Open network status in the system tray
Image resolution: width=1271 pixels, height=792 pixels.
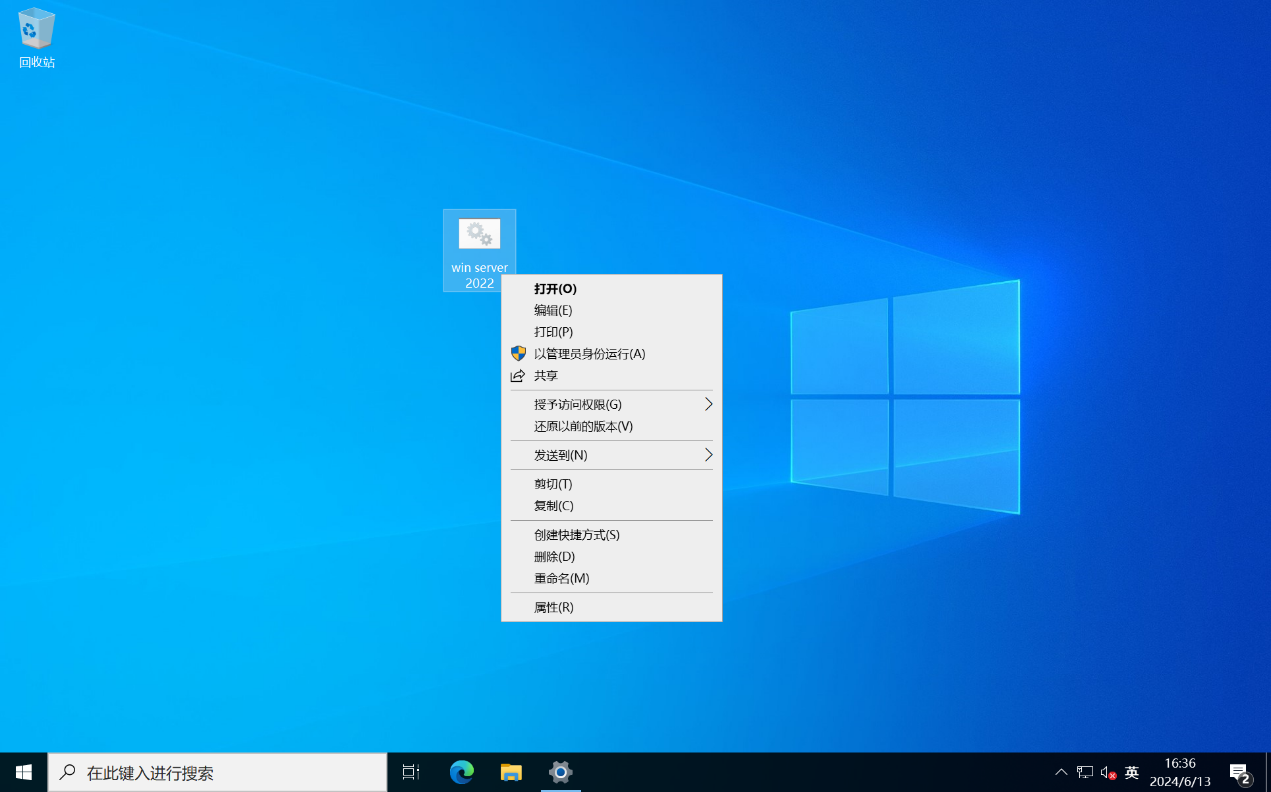click(x=1085, y=772)
